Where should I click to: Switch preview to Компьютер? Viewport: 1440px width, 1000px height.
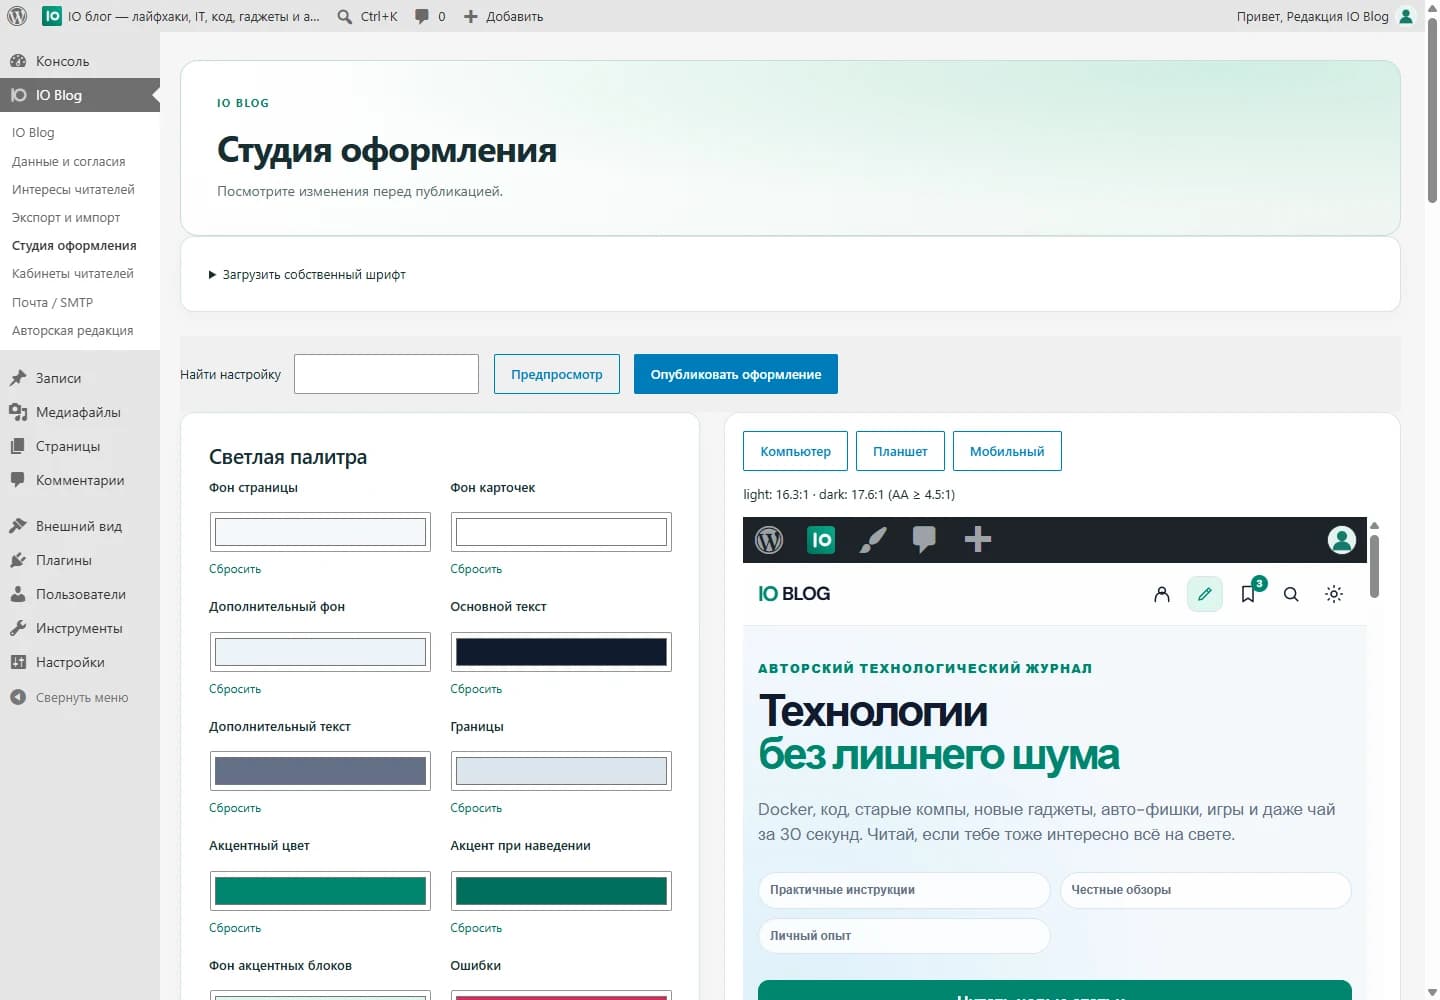click(795, 451)
